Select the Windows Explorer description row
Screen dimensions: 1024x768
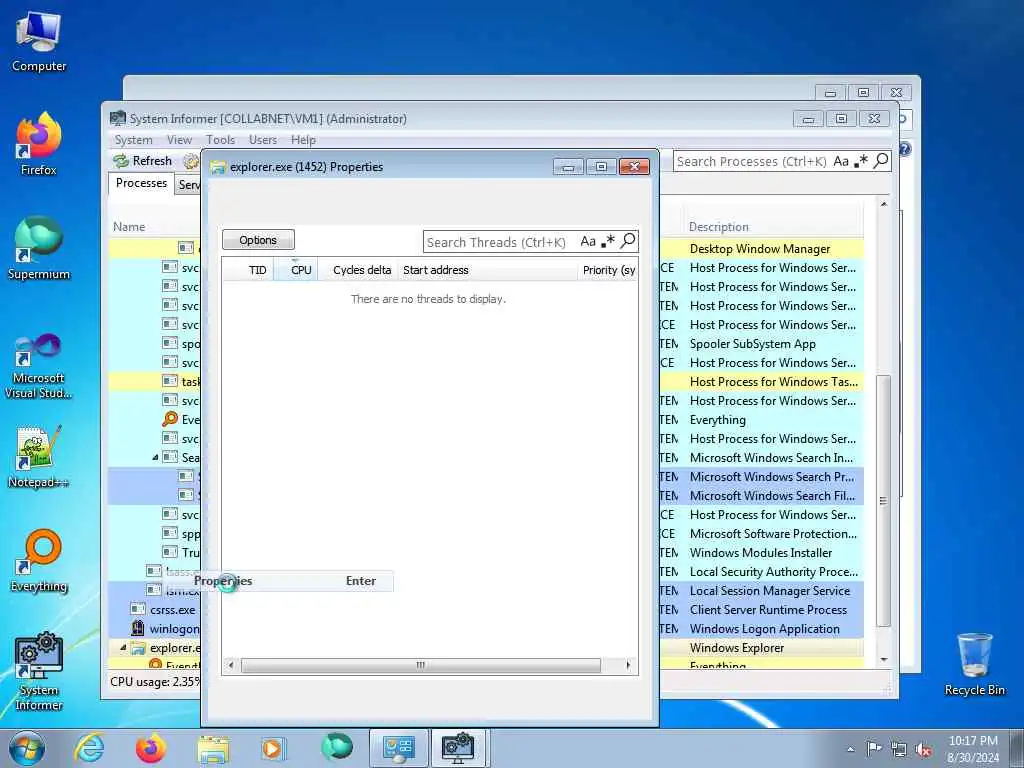click(737, 648)
